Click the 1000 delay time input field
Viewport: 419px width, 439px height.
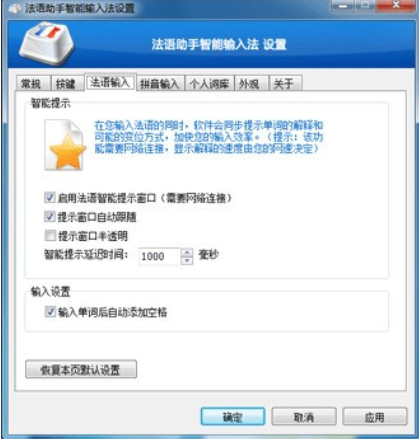tap(160, 256)
